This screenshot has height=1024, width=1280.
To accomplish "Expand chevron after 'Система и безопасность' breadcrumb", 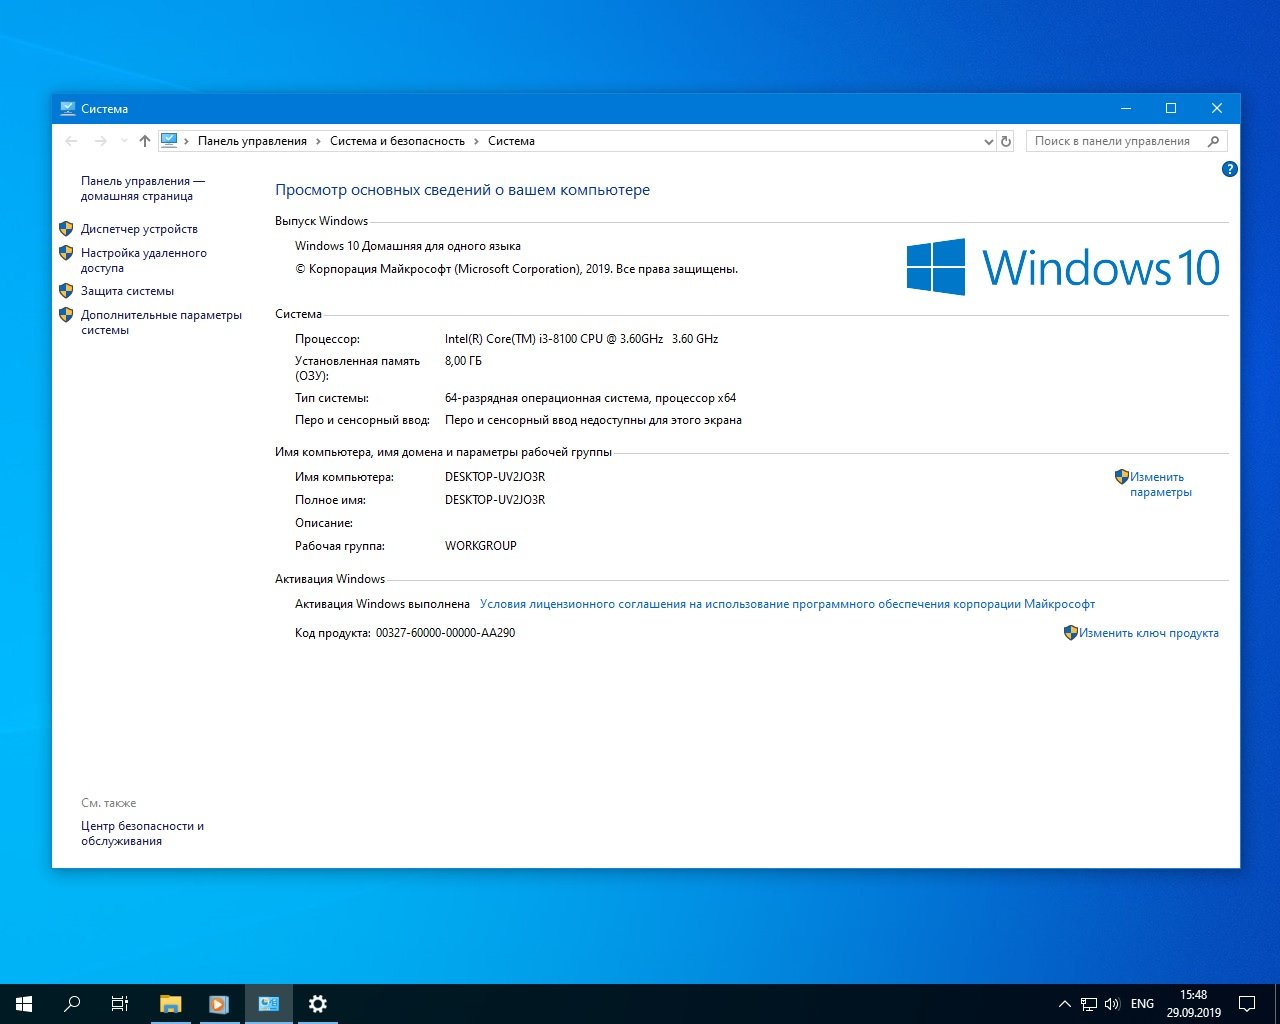I will (476, 141).
